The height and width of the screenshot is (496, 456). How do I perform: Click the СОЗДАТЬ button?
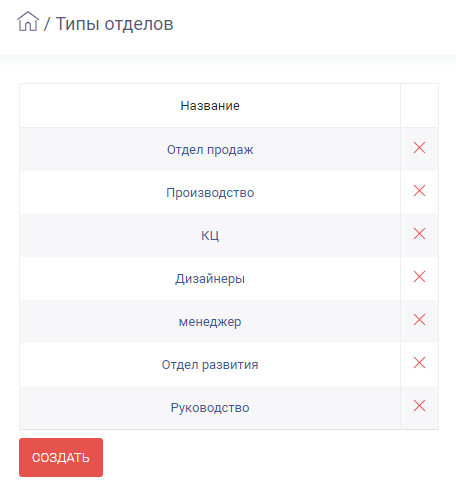(x=61, y=457)
